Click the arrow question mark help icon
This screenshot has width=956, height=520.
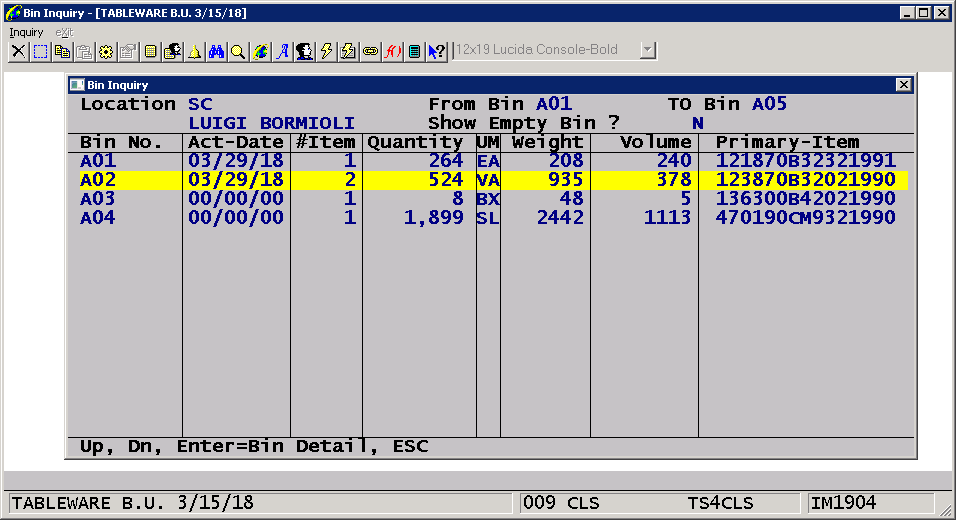tap(437, 51)
